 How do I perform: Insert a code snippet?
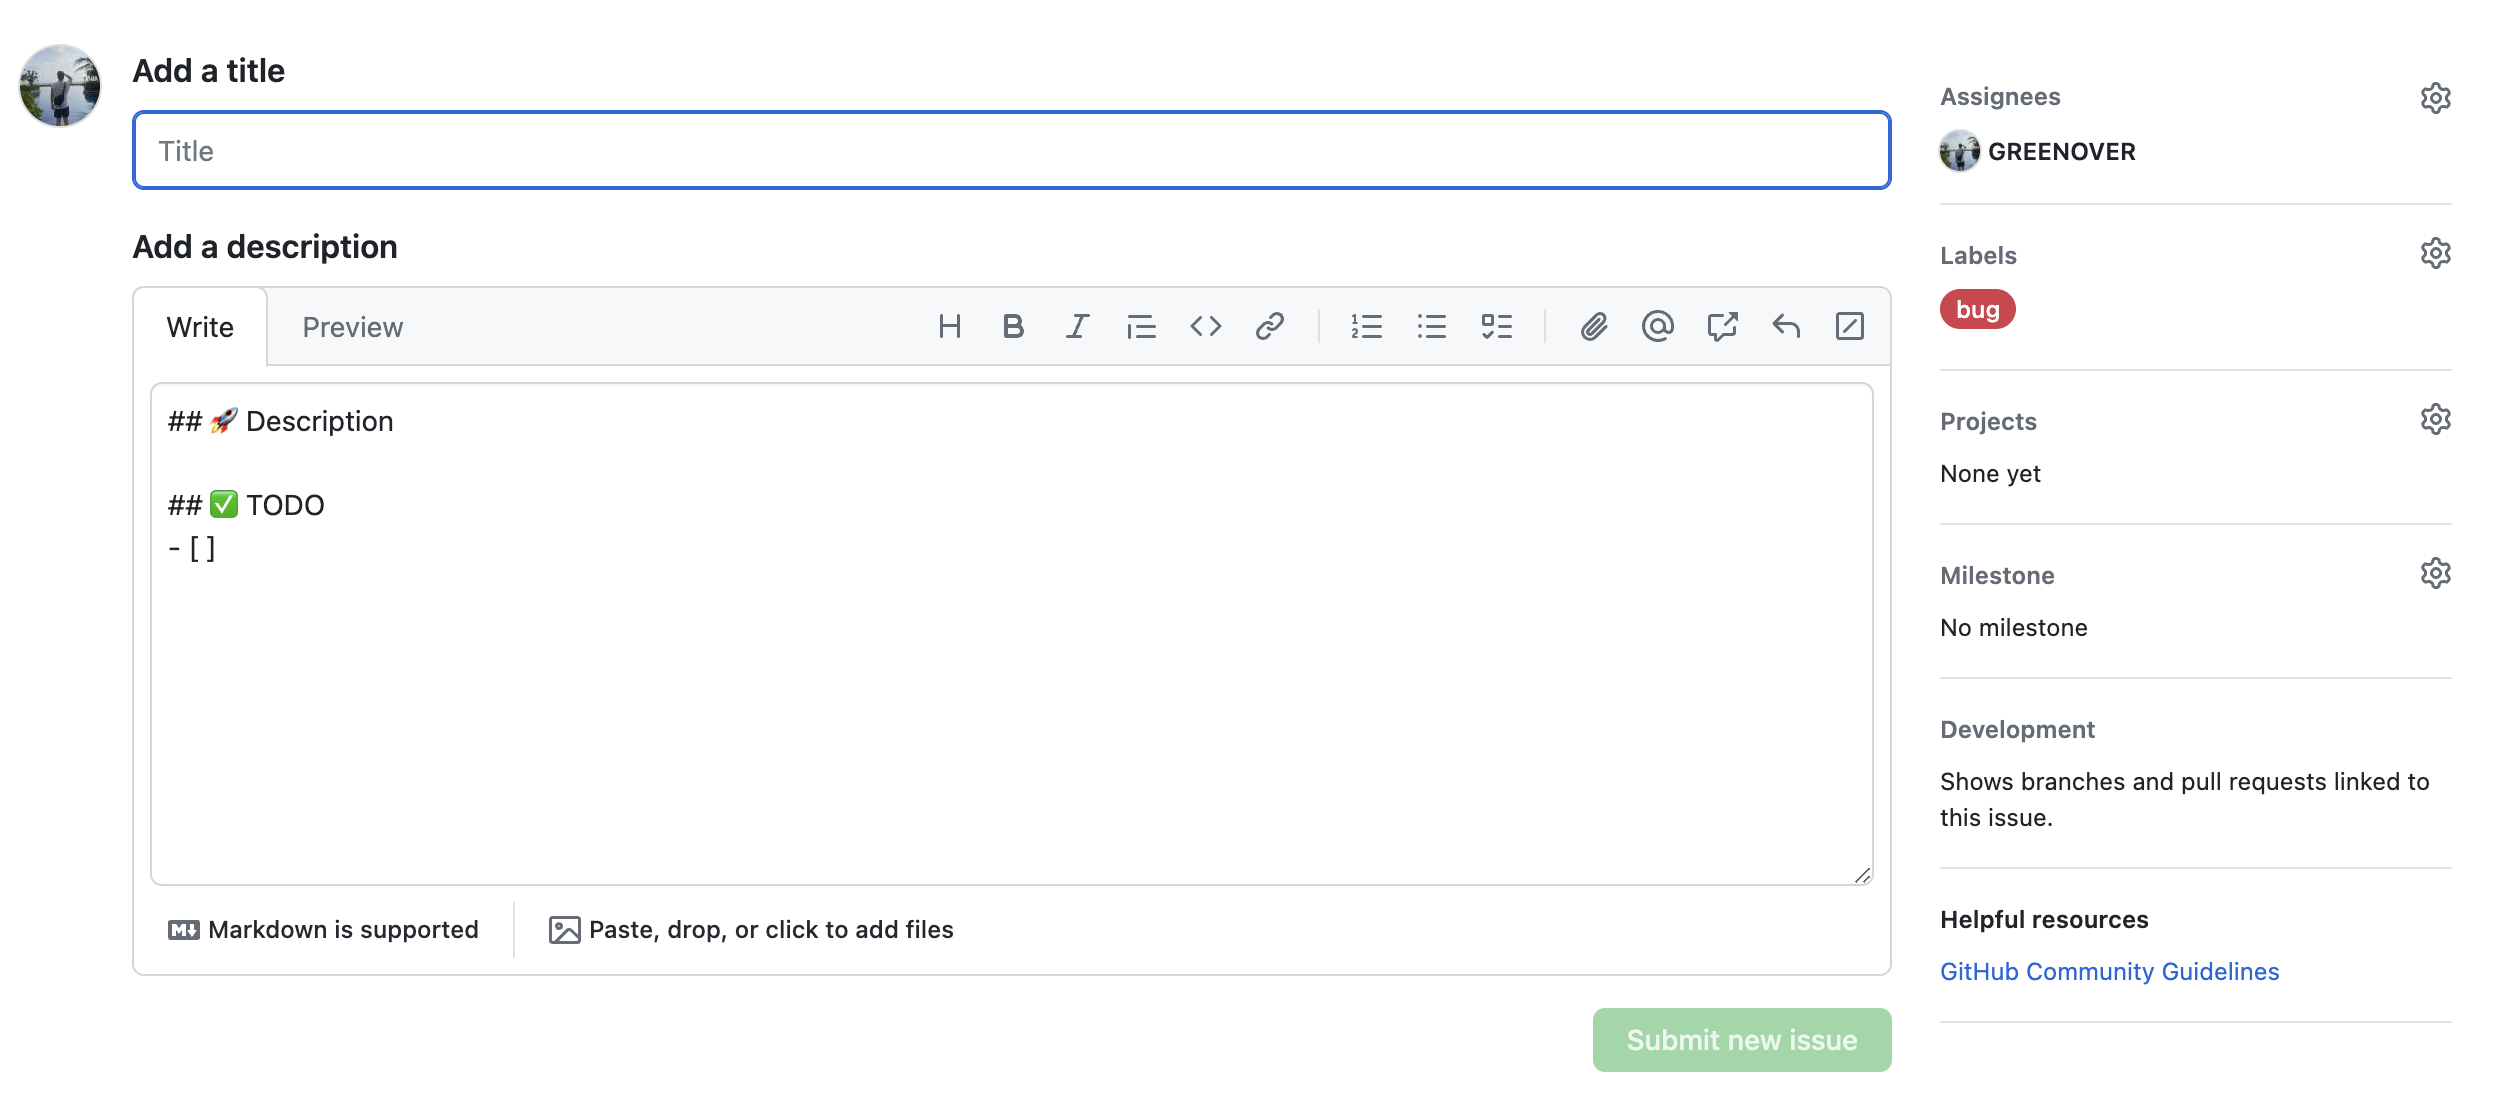[x=1205, y=327]
